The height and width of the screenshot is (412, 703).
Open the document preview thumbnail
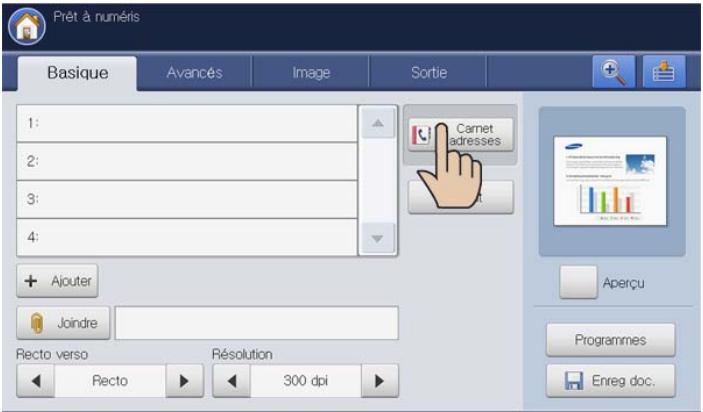pyautogui.click(x=610, y=181)
